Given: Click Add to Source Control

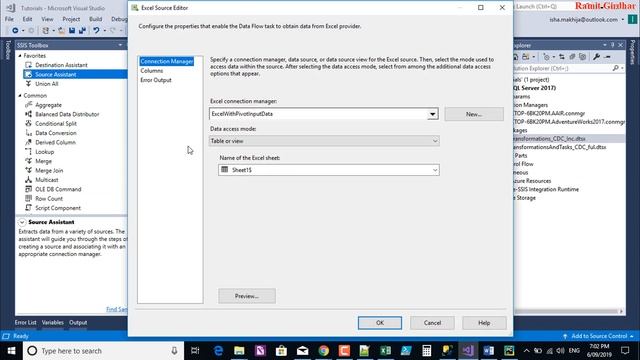Looking at the screenshot, I should click(x=598, y=336).
